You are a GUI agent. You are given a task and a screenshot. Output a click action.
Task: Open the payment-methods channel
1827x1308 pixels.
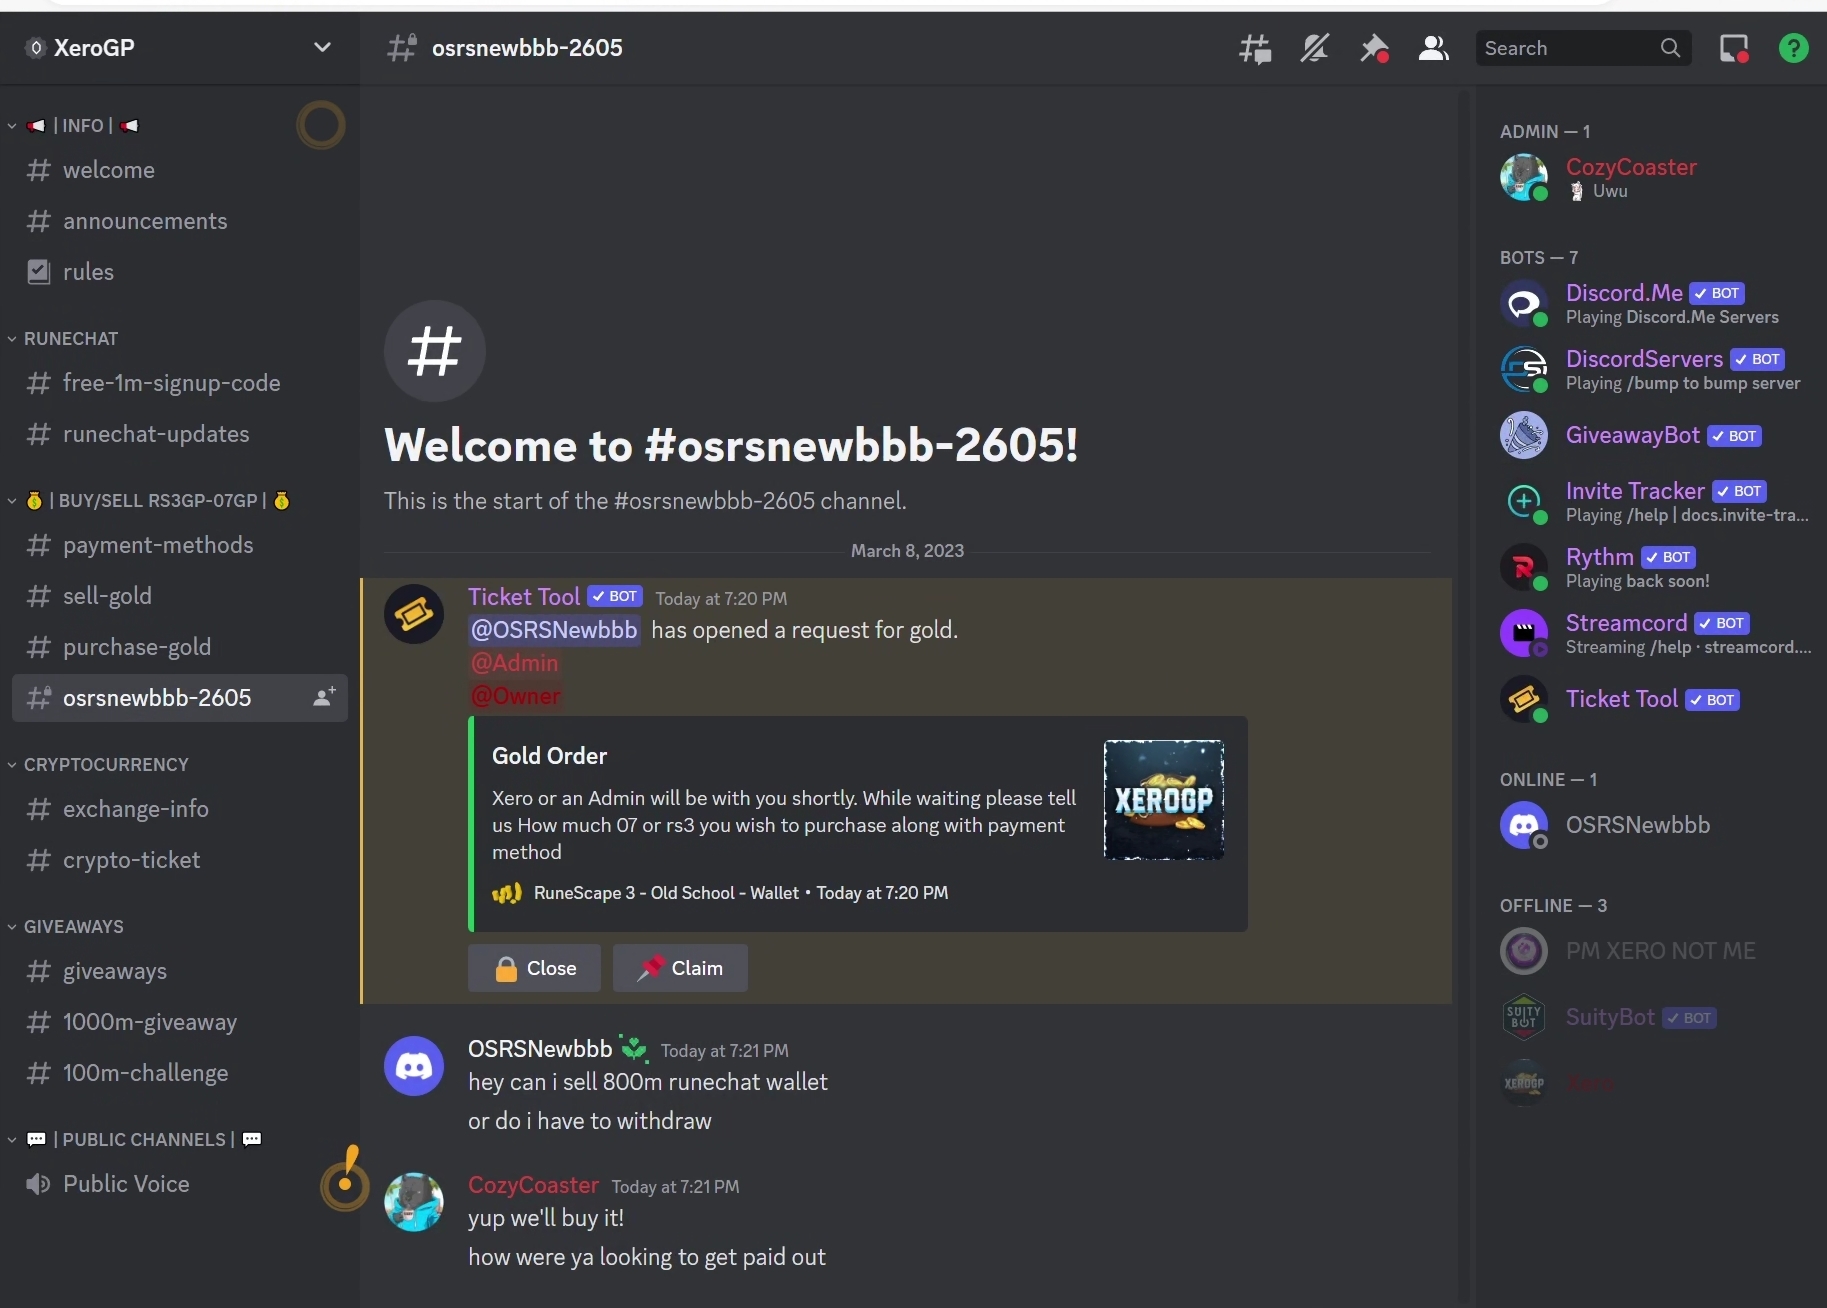[180, 545]
